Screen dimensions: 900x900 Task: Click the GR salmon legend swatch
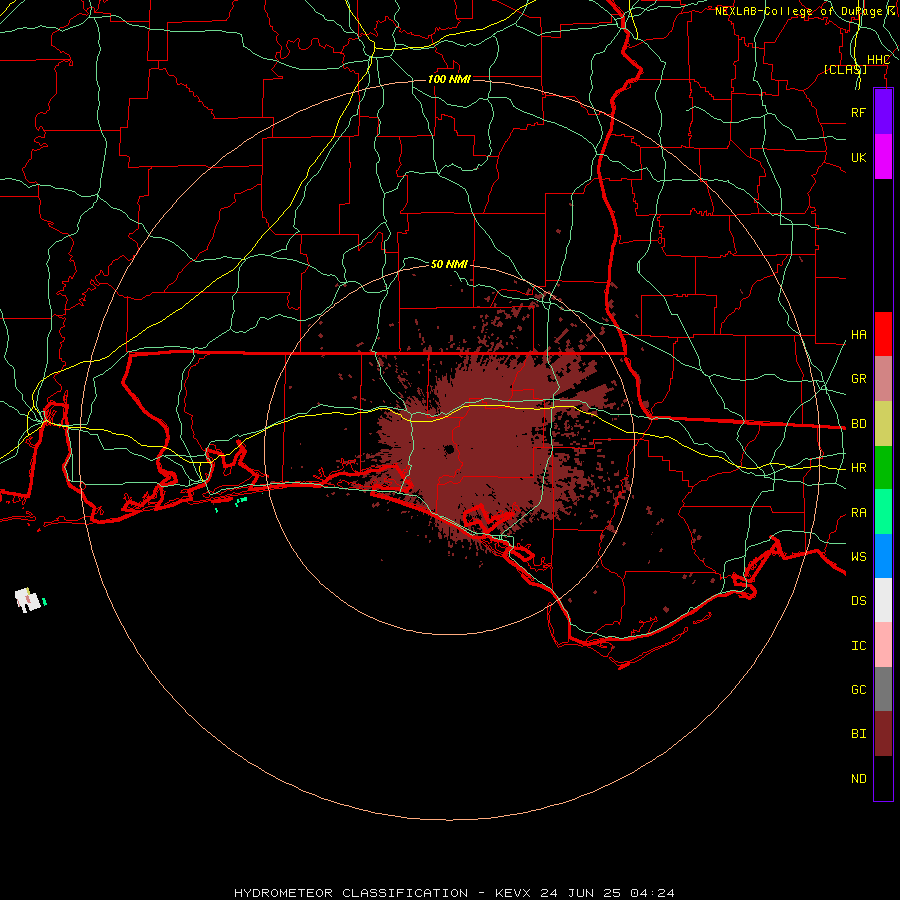(x=883, y=378)
